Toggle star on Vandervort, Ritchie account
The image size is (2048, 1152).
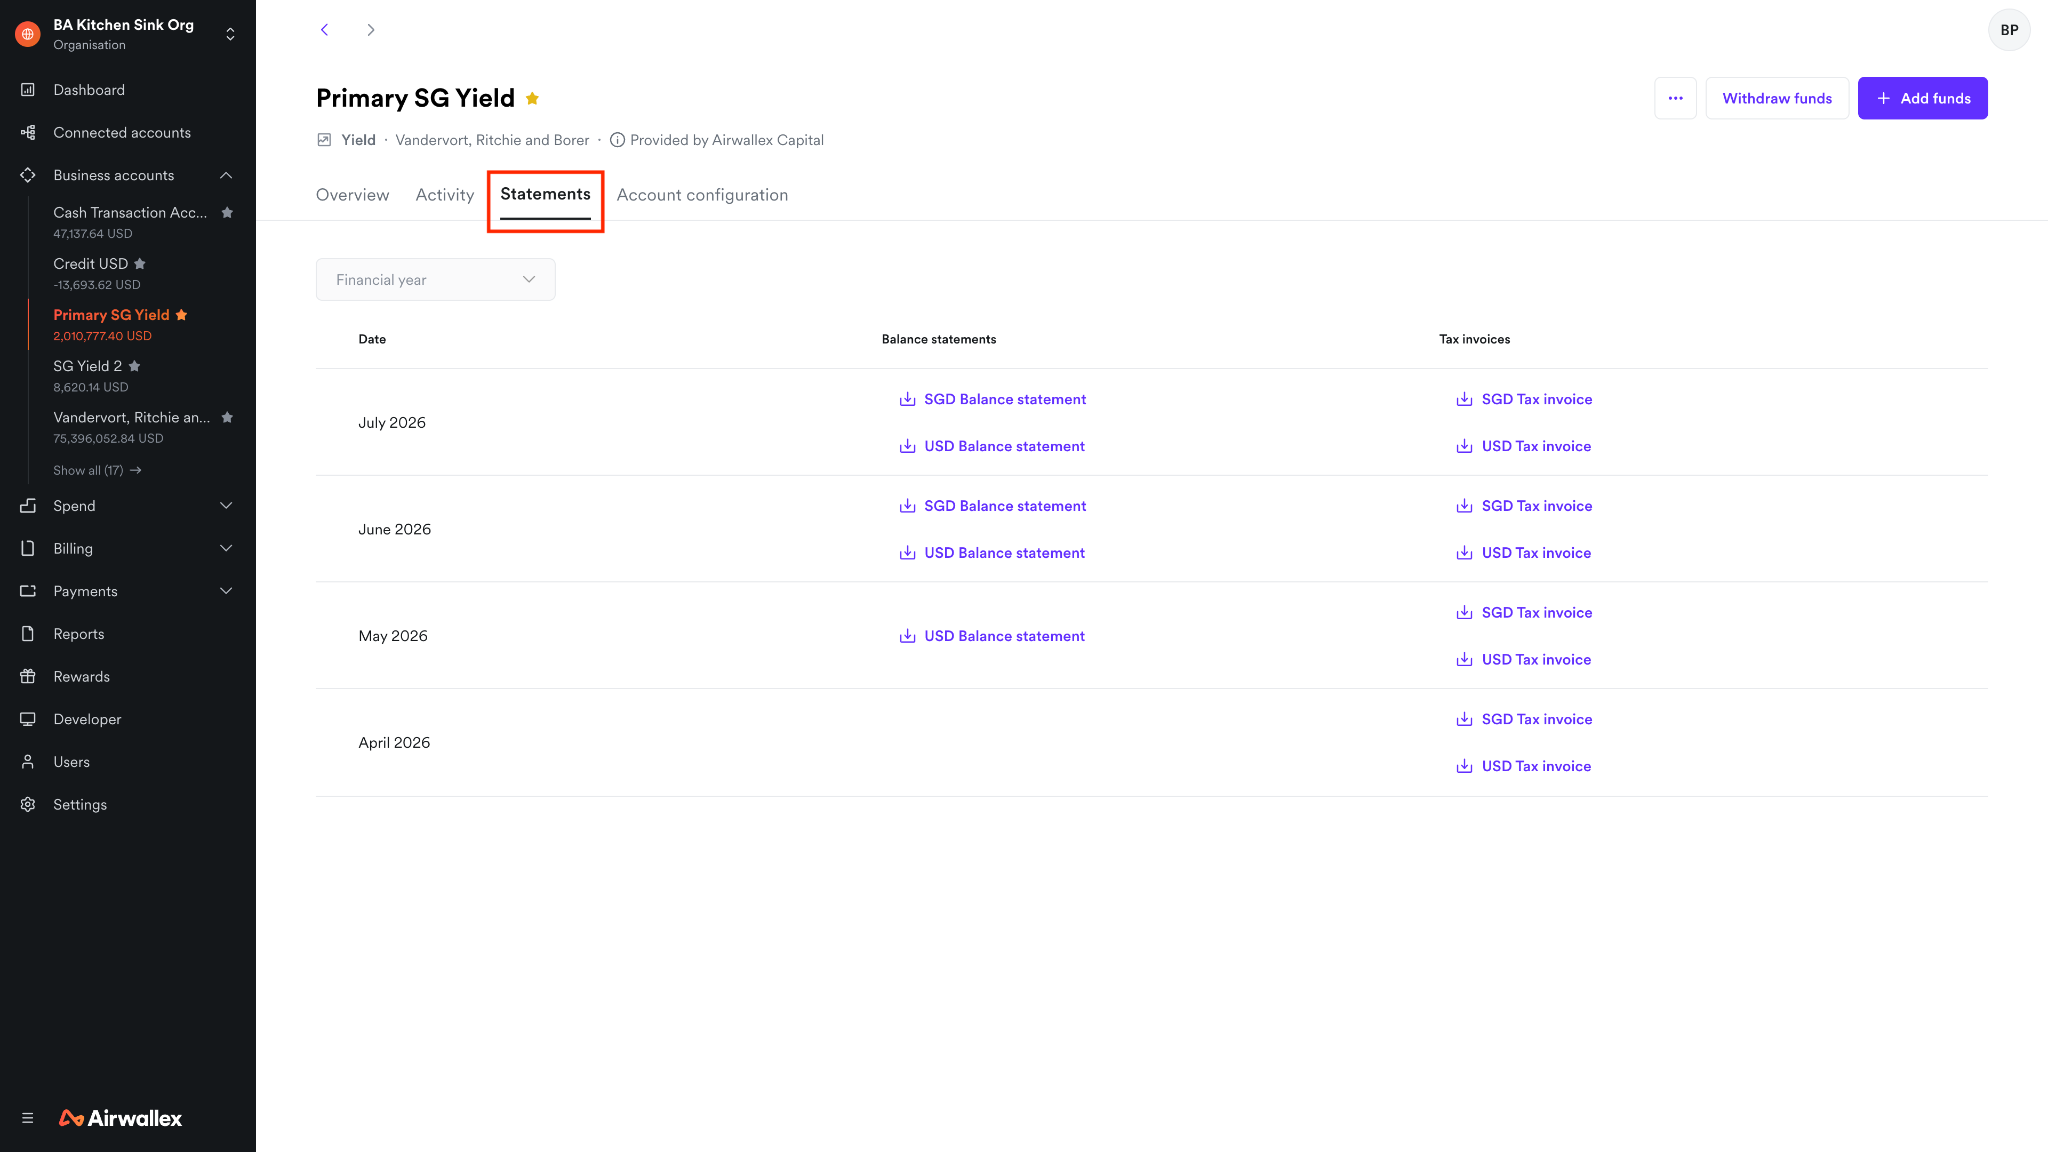[x=227, y=418]
